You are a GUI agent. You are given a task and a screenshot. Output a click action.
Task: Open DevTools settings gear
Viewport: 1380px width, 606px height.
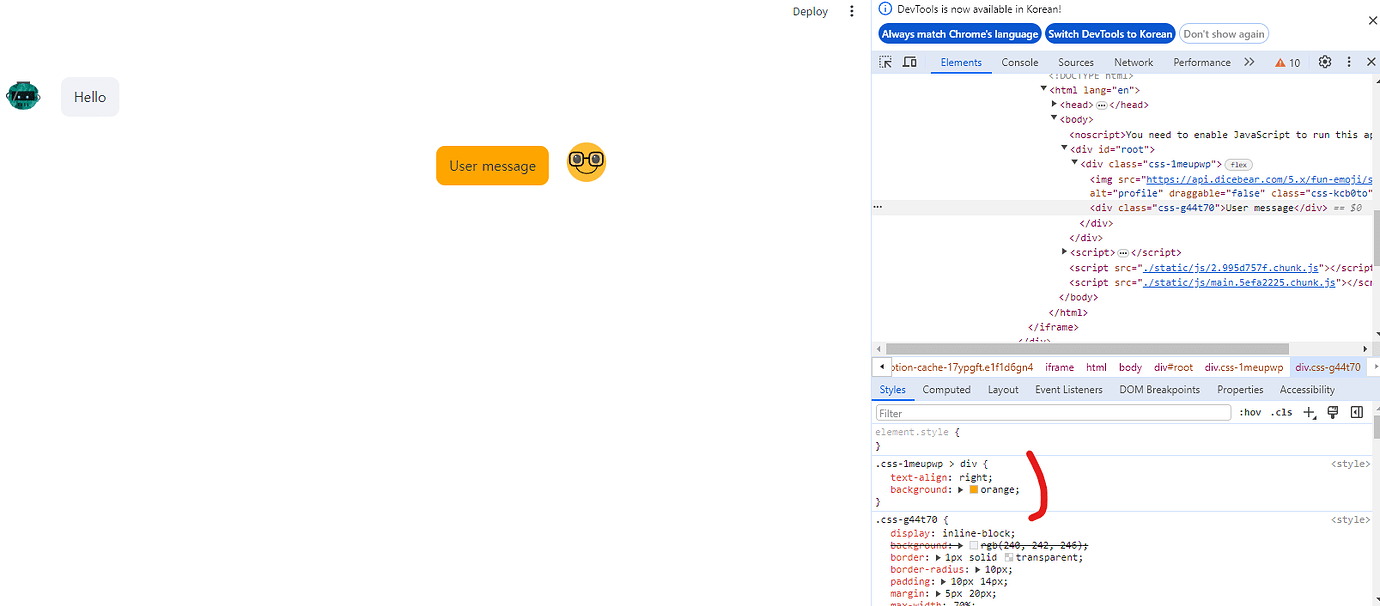pos(1325,61)
